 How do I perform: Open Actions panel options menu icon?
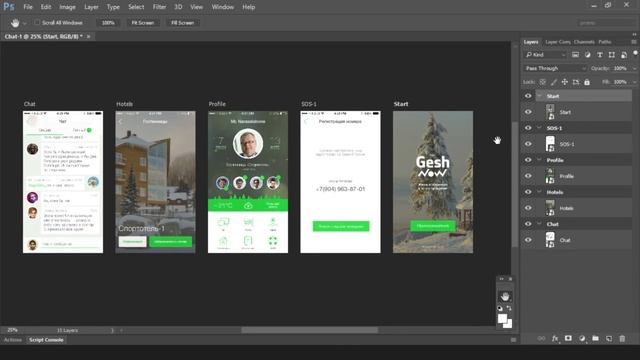pos(513,340)
